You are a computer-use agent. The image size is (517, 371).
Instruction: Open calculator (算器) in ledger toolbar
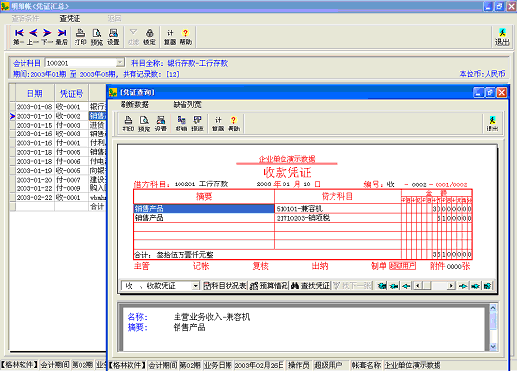pyautogui.click(x=170, y=37)
